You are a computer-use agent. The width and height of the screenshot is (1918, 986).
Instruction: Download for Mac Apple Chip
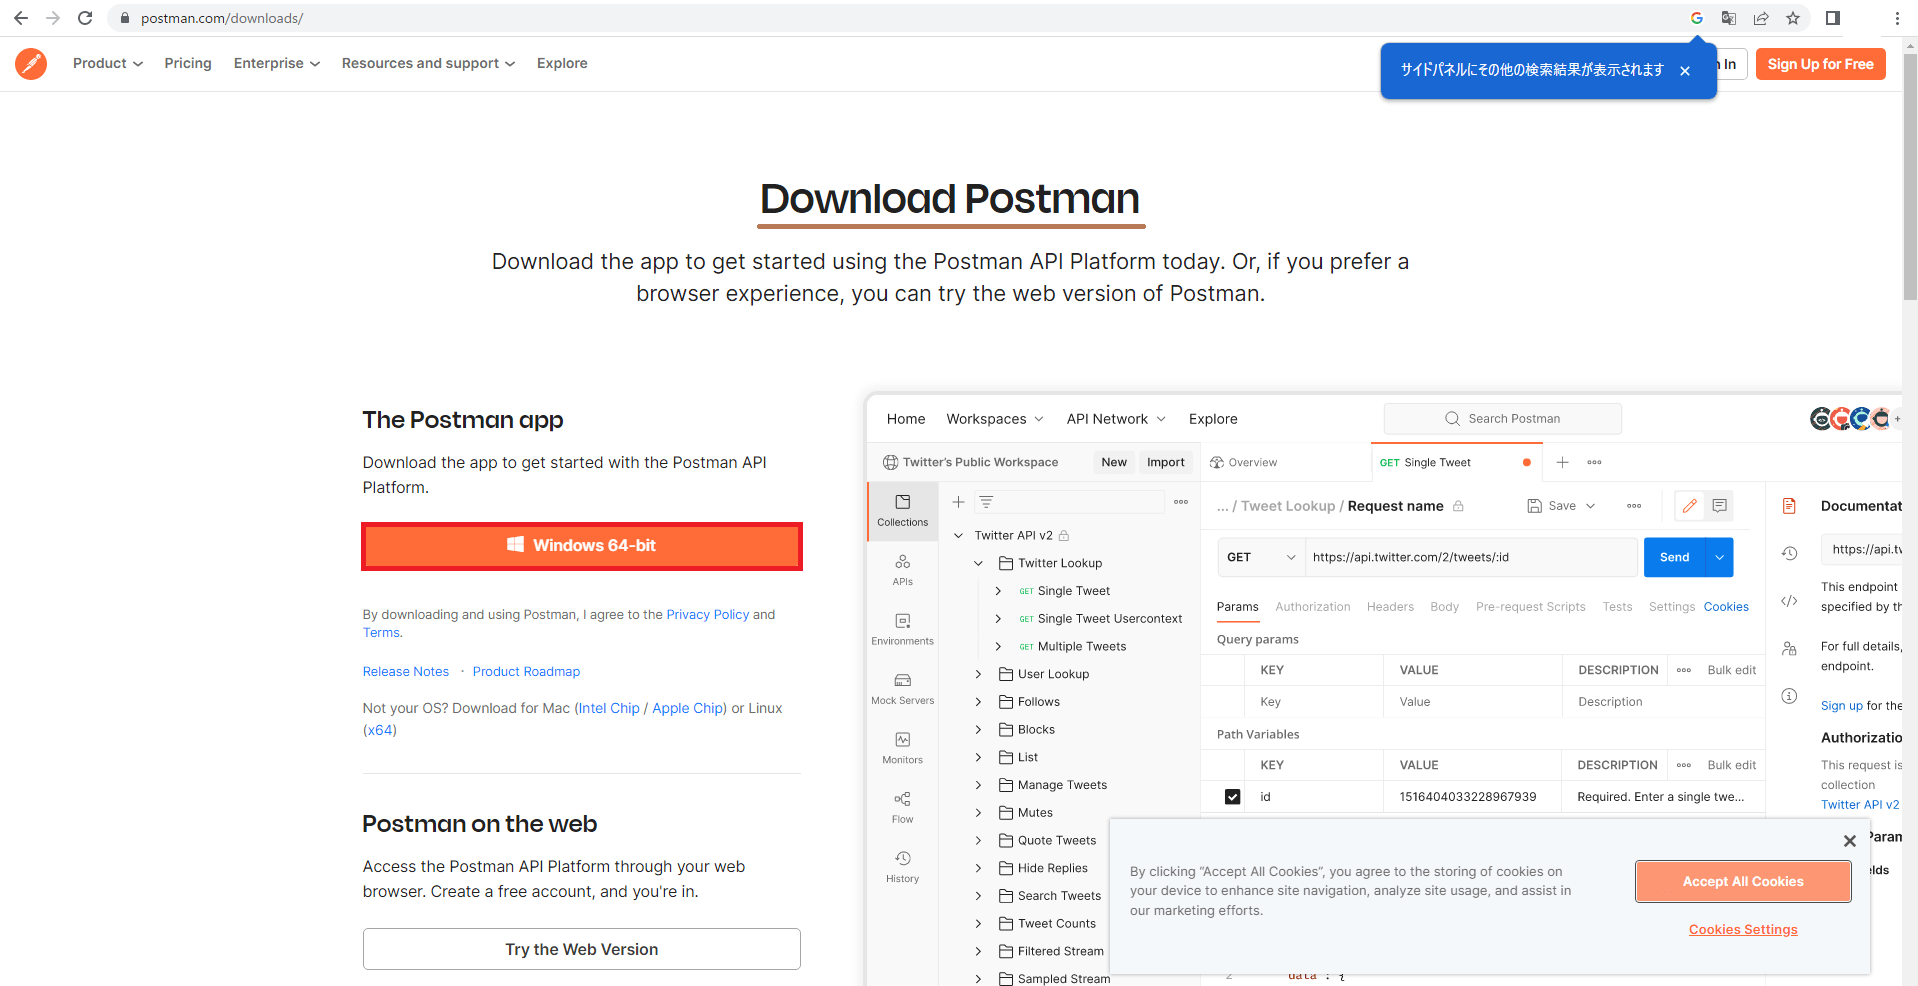point(689,708)
